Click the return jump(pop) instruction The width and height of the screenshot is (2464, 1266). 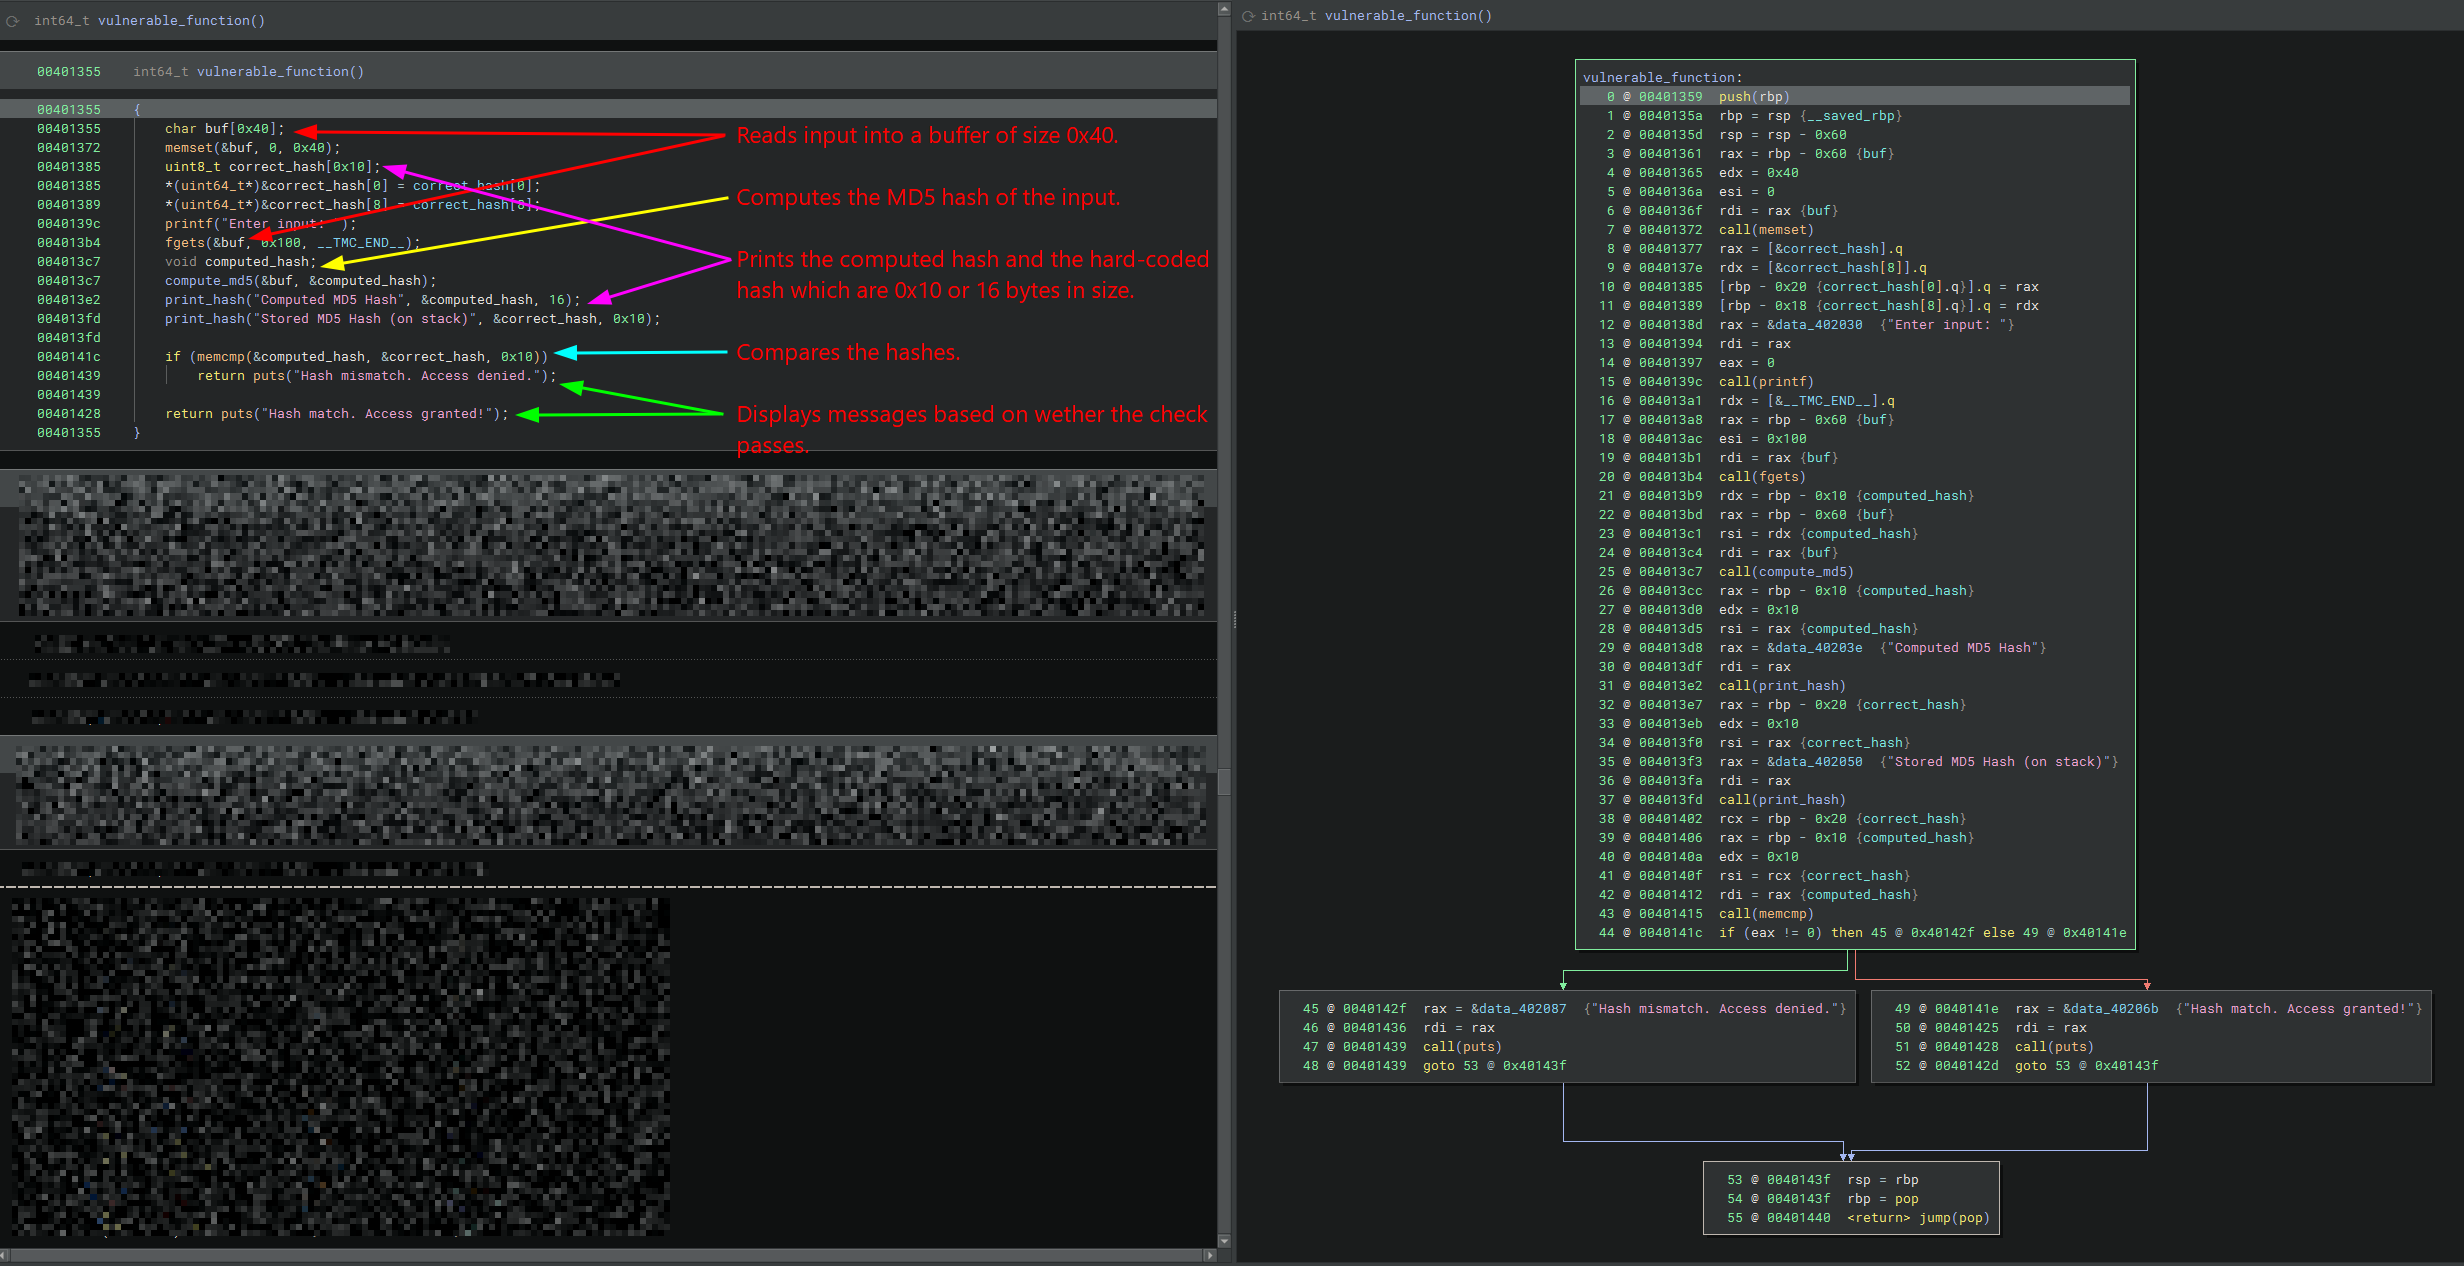point(1917,1218)
